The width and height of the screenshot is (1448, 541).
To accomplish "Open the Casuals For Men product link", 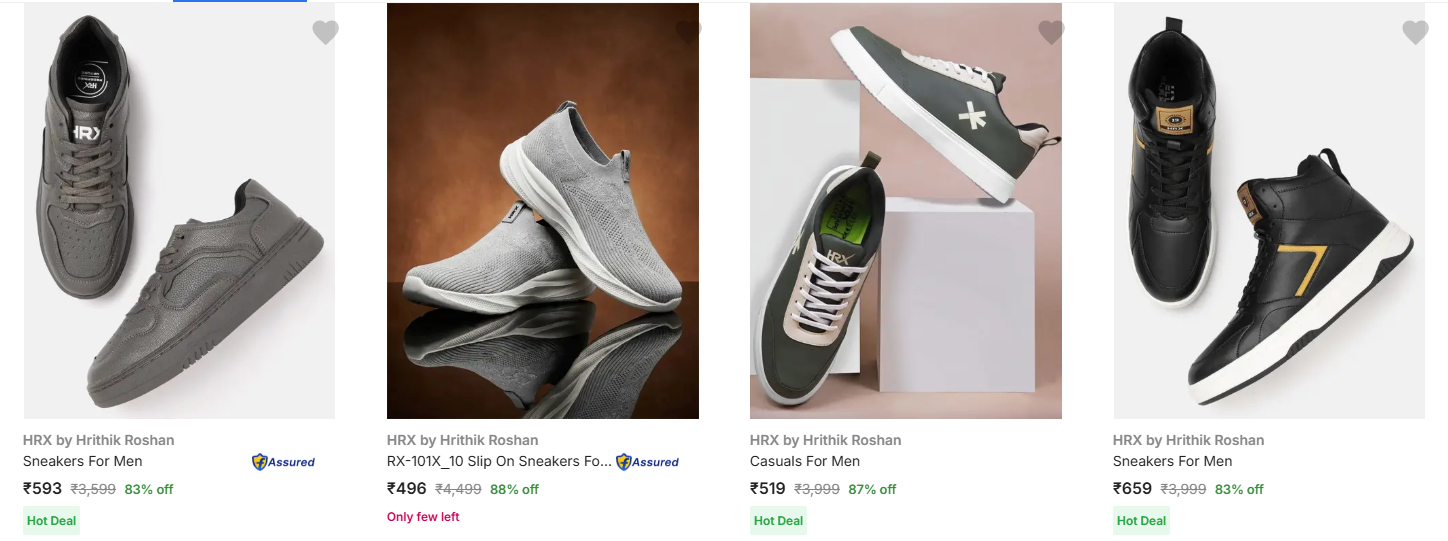I will (x=805, y=461).
